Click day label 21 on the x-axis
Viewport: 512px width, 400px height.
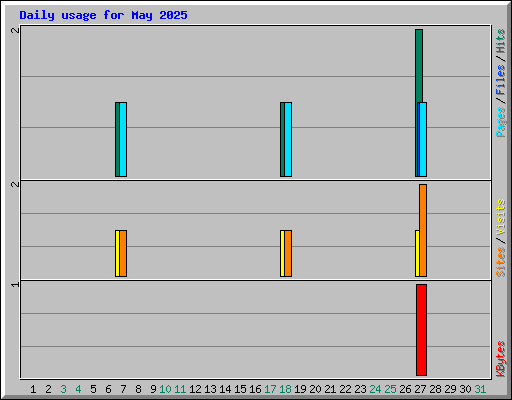click(330, 389)
